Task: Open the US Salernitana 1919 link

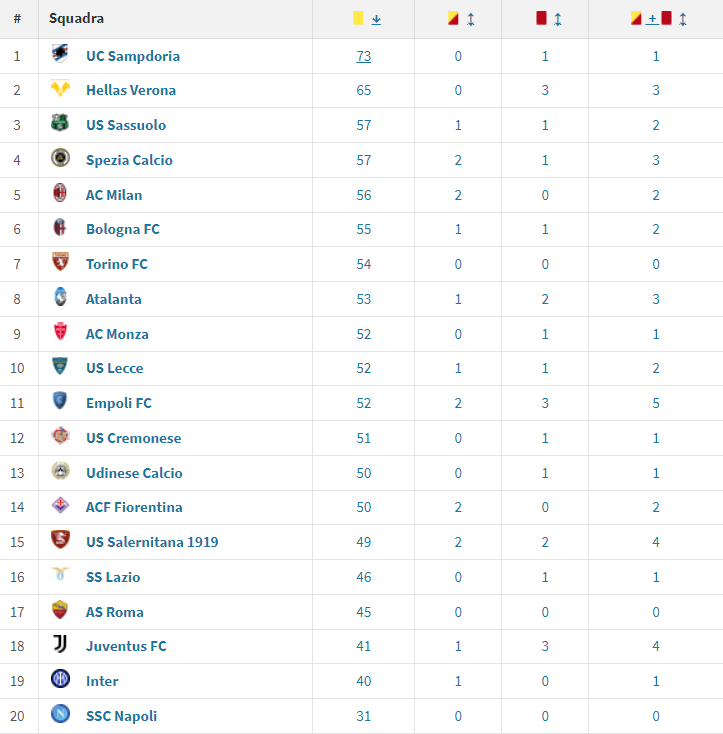Action: click(x=152, y=542)
